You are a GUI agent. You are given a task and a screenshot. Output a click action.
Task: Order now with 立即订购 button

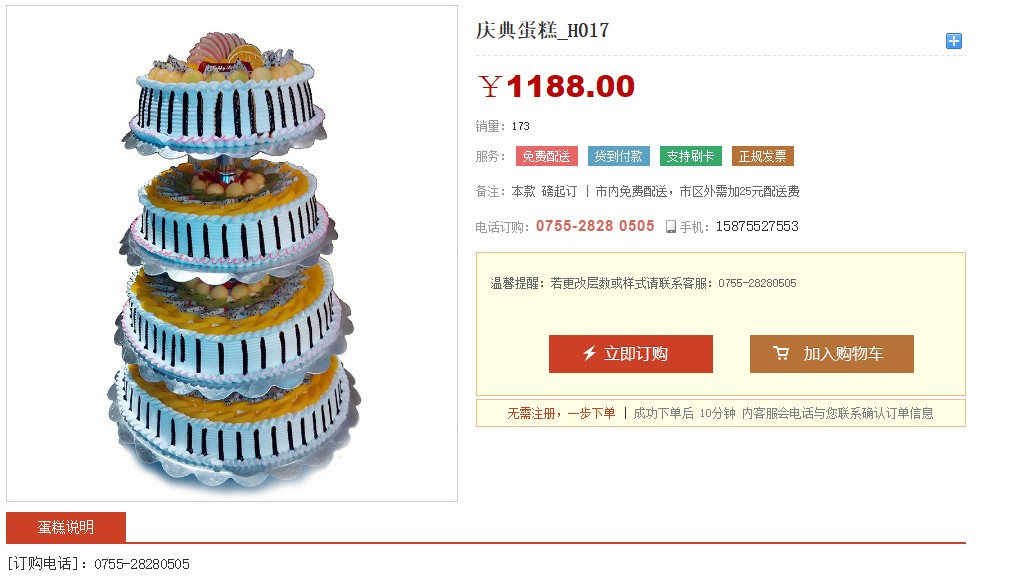[x=630, y=354]
